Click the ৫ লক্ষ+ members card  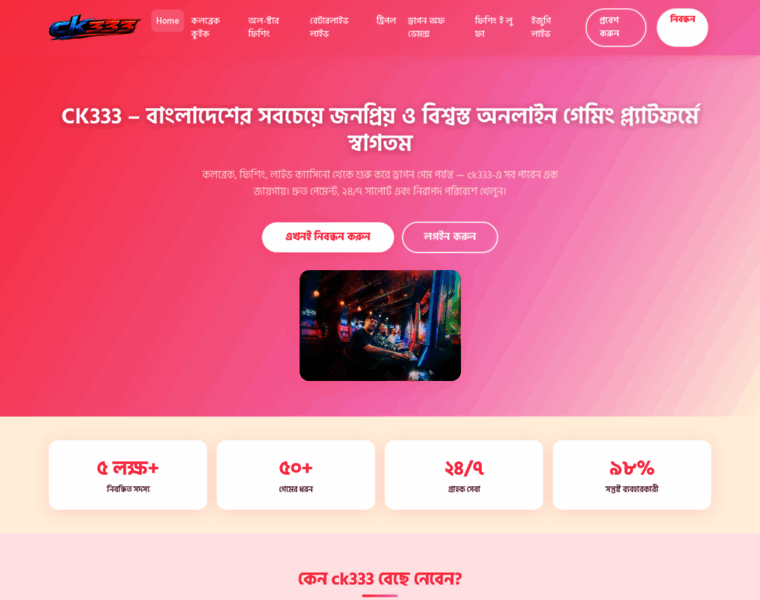pos(128,475)
